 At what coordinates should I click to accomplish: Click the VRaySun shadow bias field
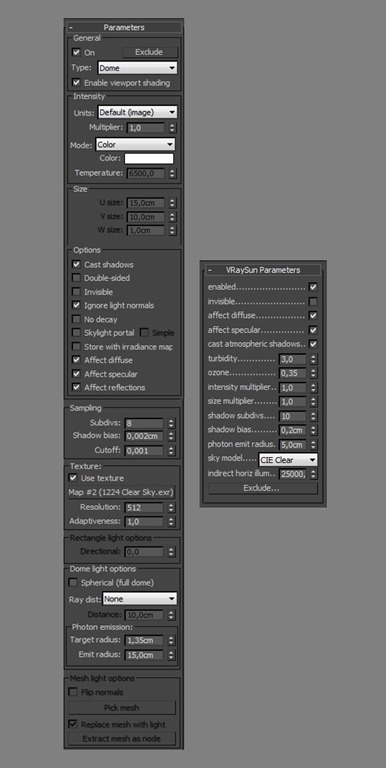pos(293,431)
